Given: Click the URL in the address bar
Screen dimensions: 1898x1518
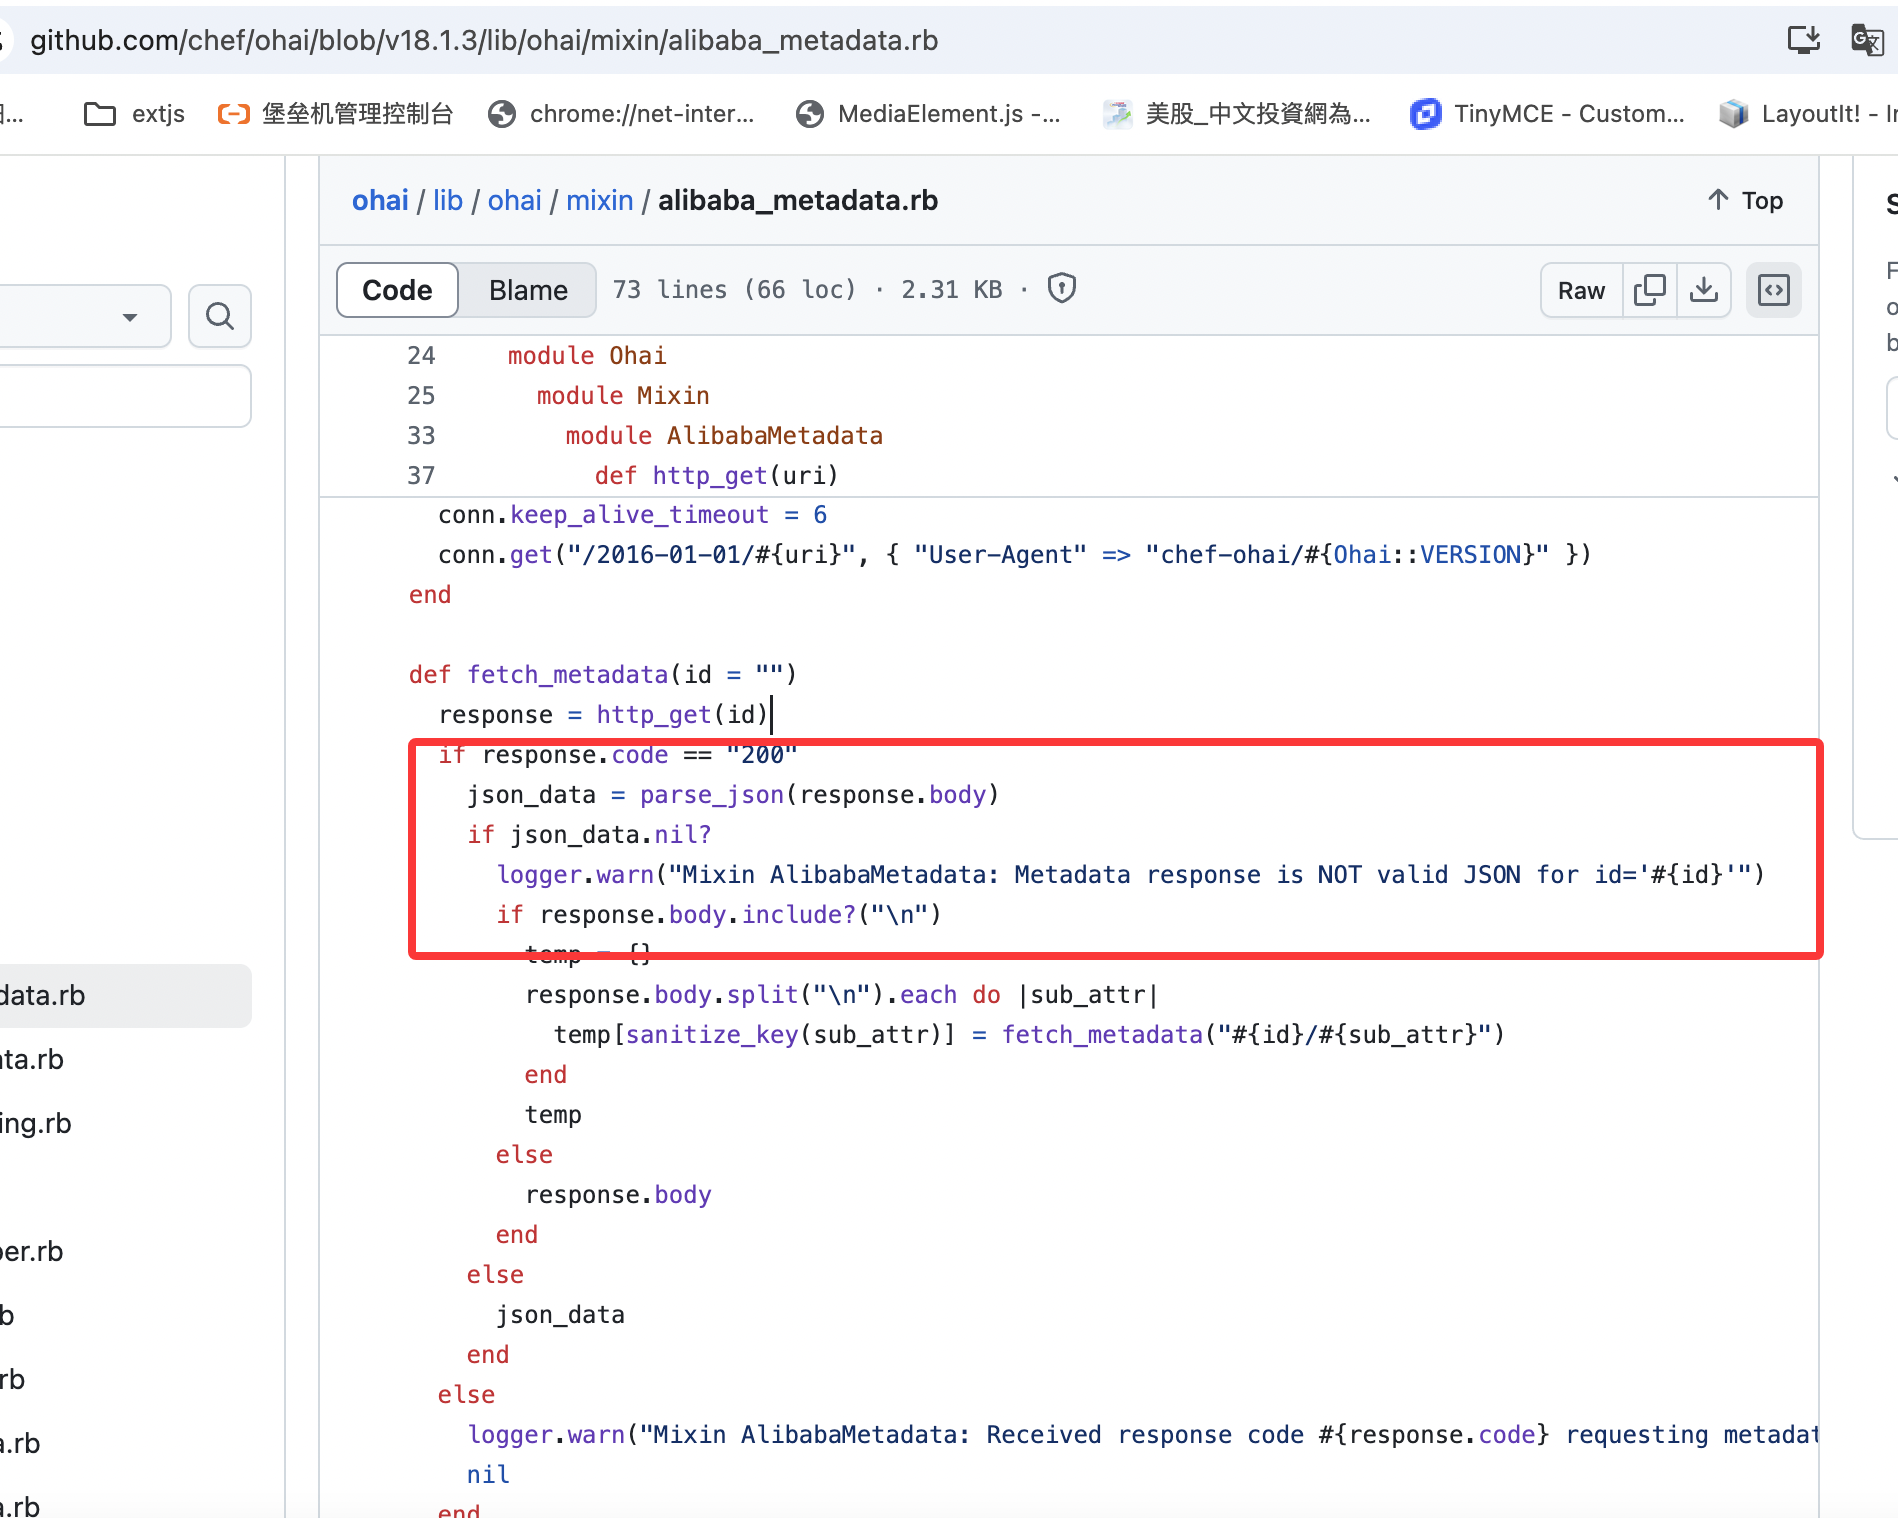Looking at the screenshot, I should point(484,41).
